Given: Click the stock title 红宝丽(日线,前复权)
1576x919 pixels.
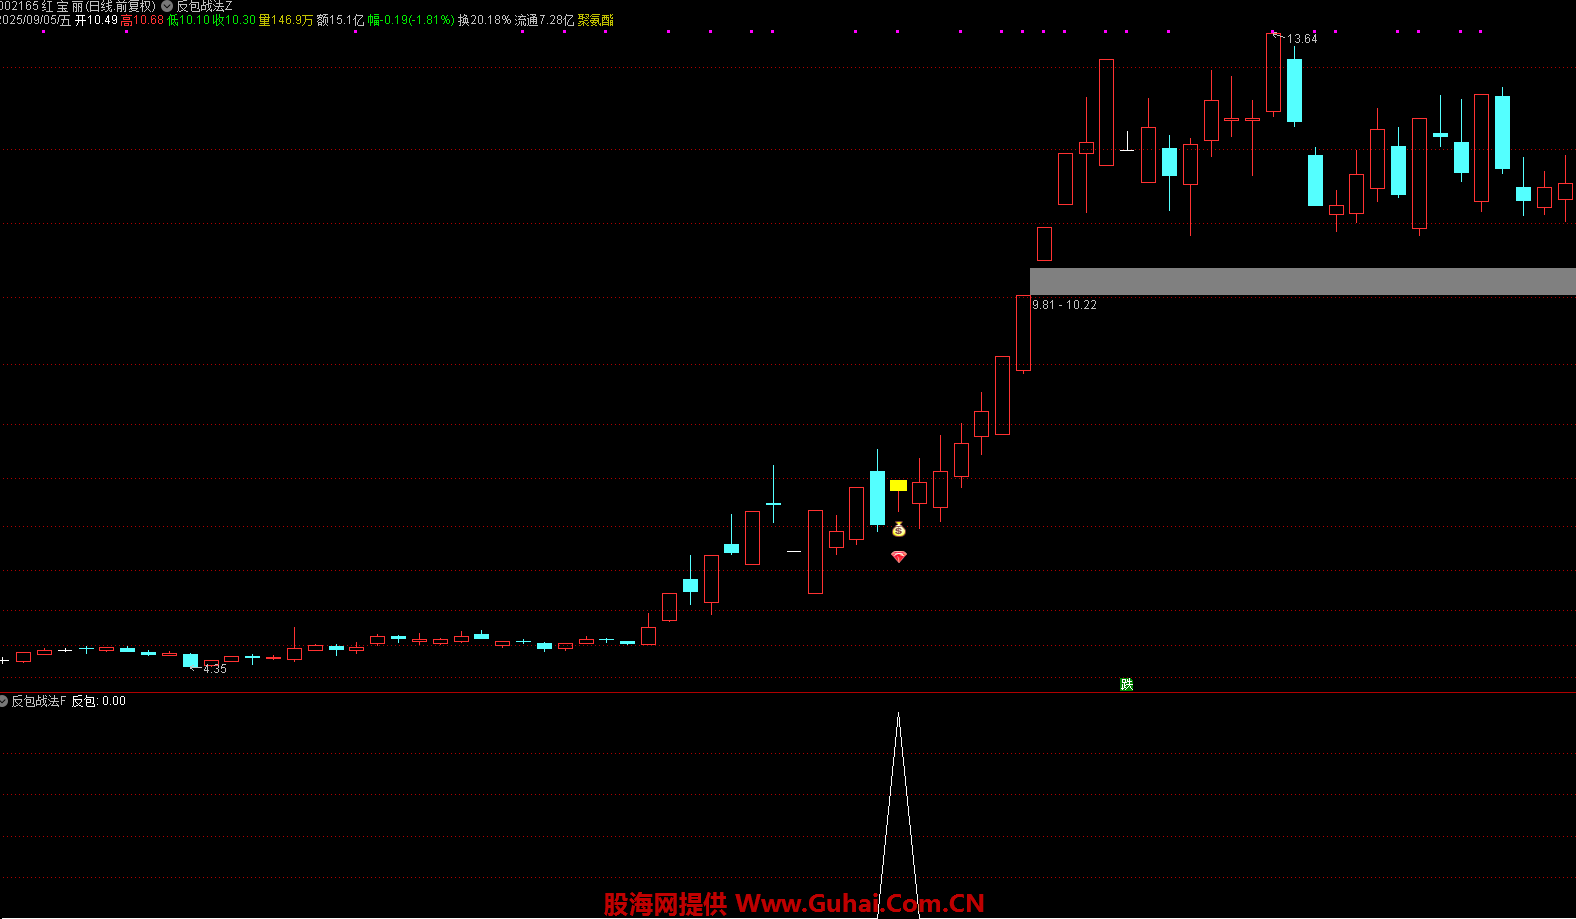Looking at the screenshot, I should click(98, 6).
